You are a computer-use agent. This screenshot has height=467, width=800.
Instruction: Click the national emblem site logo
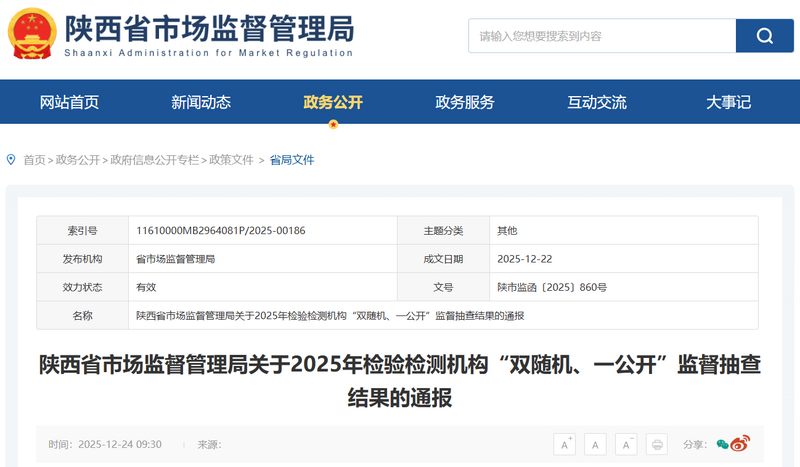(x=32, y=37)
